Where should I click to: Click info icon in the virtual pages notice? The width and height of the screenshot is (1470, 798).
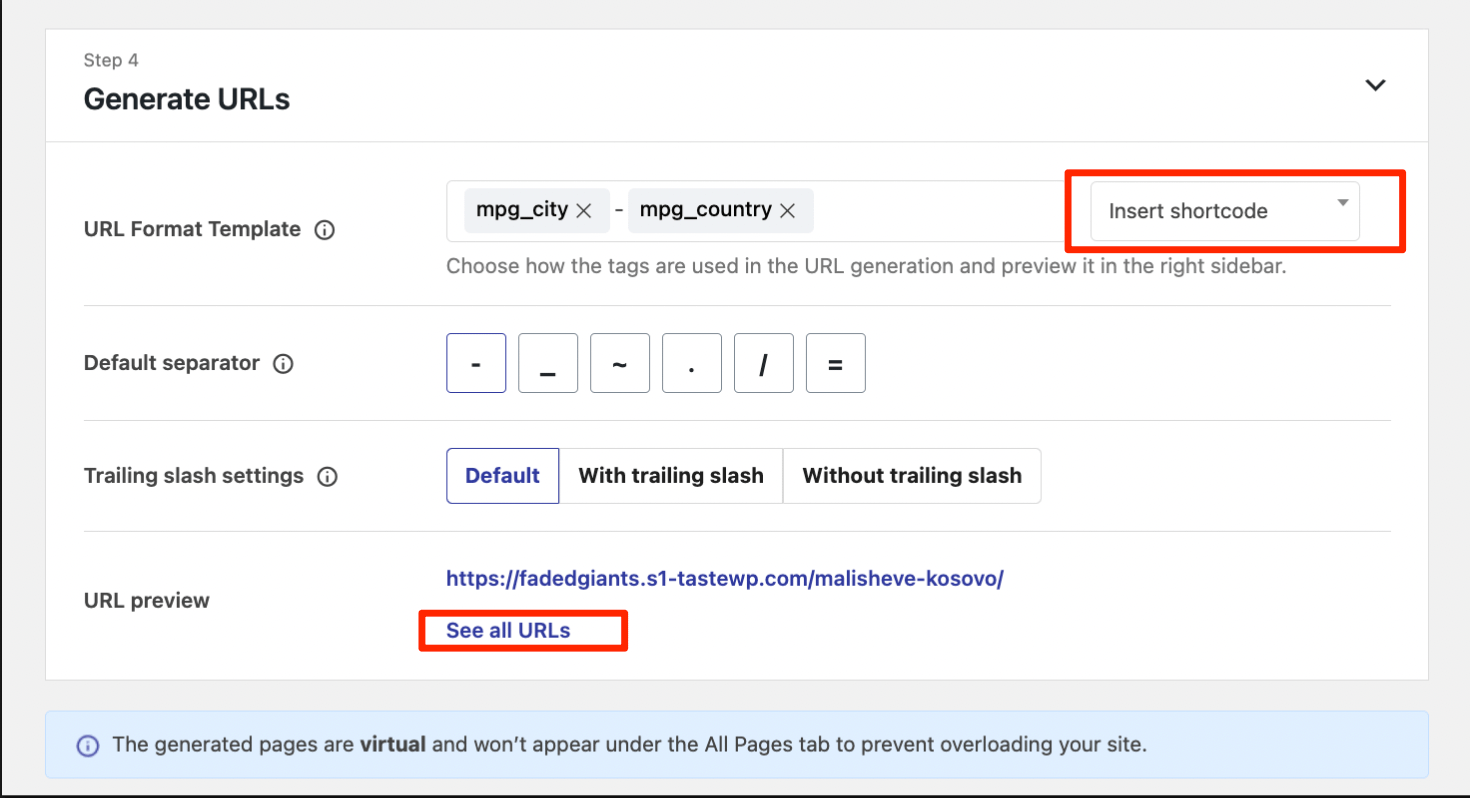coord(88,746)
